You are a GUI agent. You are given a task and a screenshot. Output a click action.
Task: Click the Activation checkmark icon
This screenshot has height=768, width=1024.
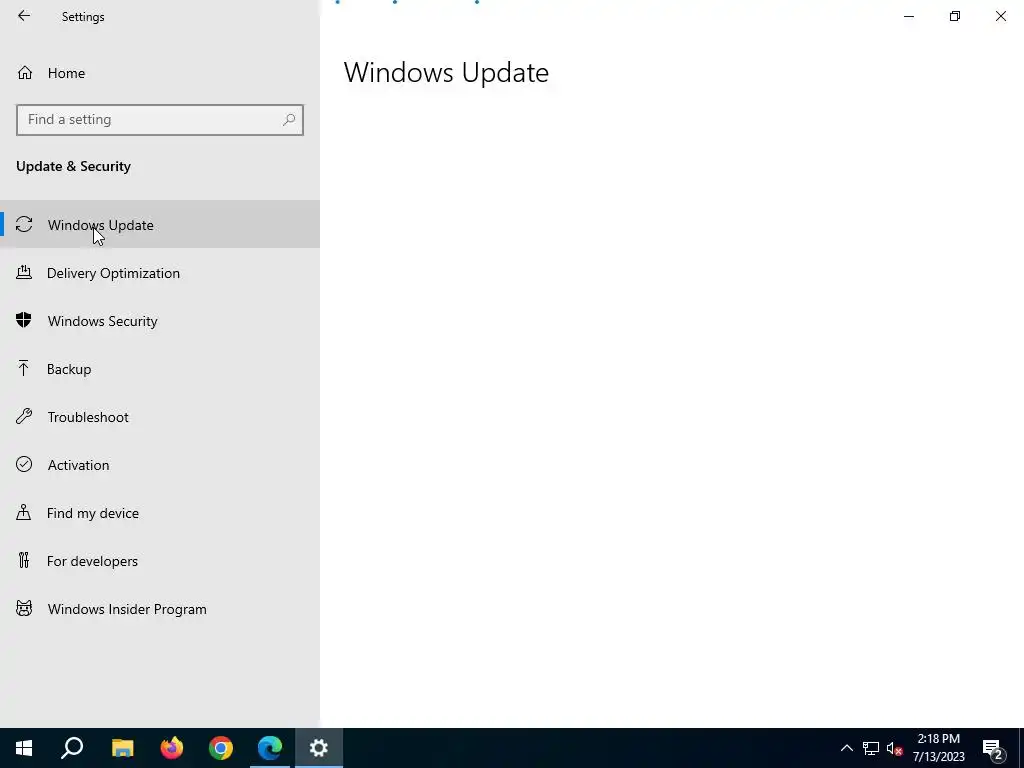click(24, 464)
